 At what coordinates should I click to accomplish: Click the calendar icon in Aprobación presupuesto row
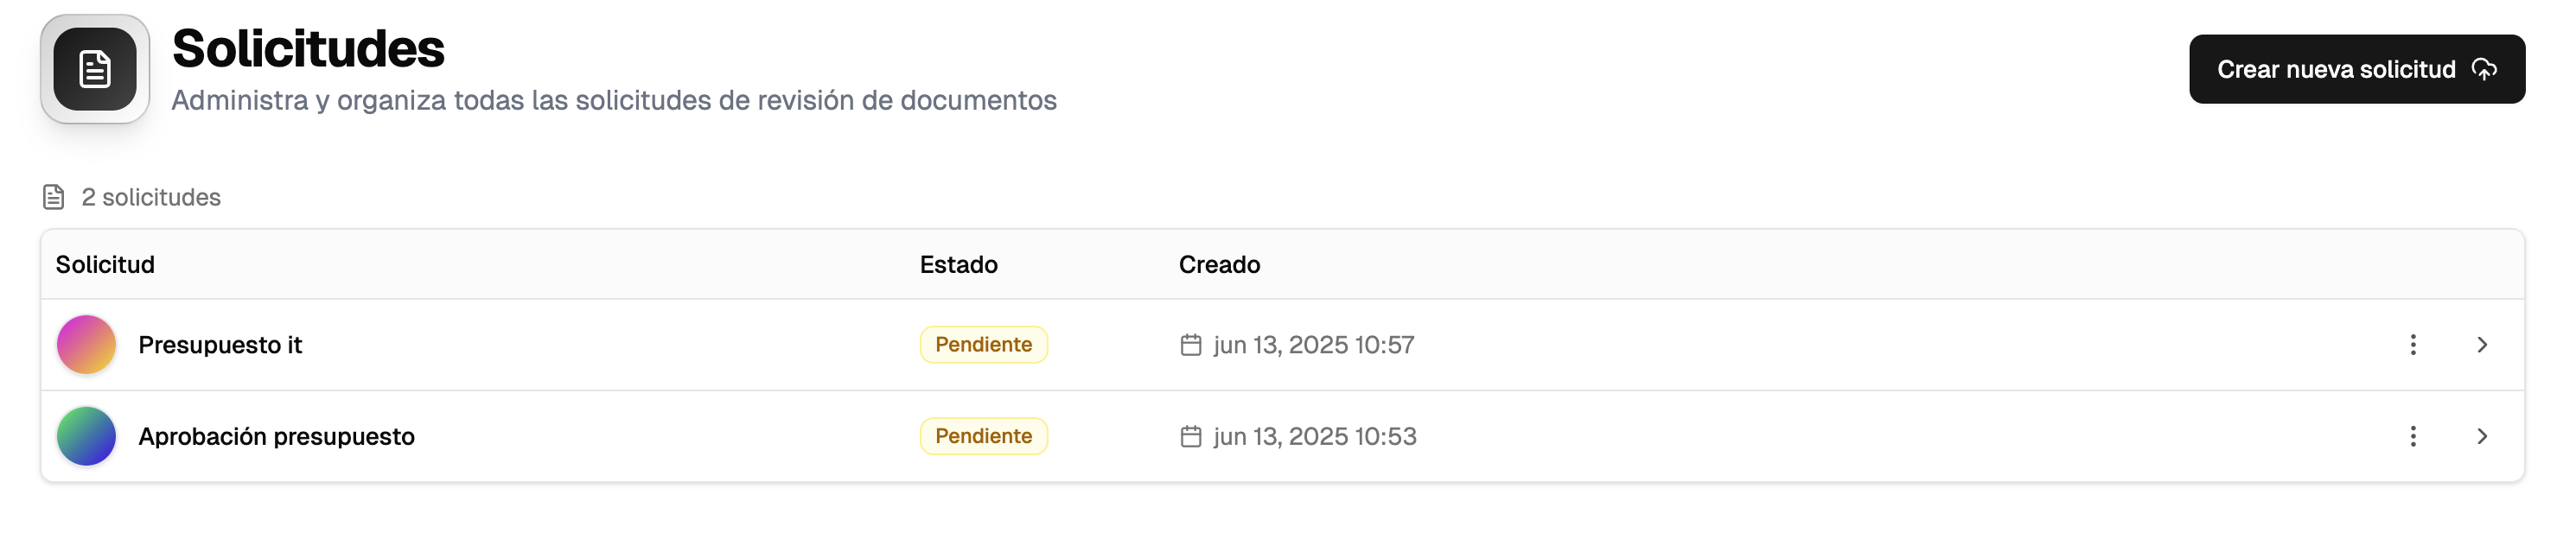[x=1190, y=437]
